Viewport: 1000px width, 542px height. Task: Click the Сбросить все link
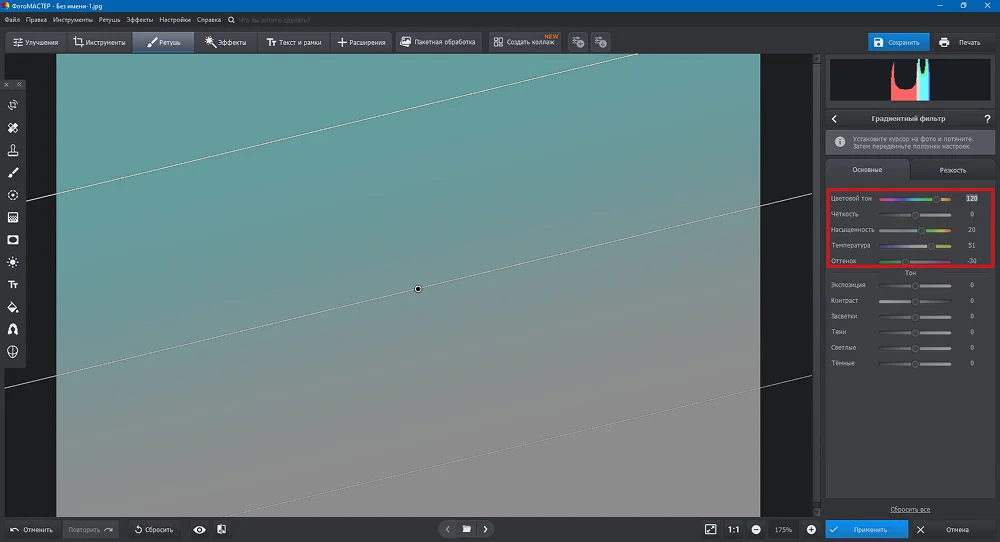point(910,509)
